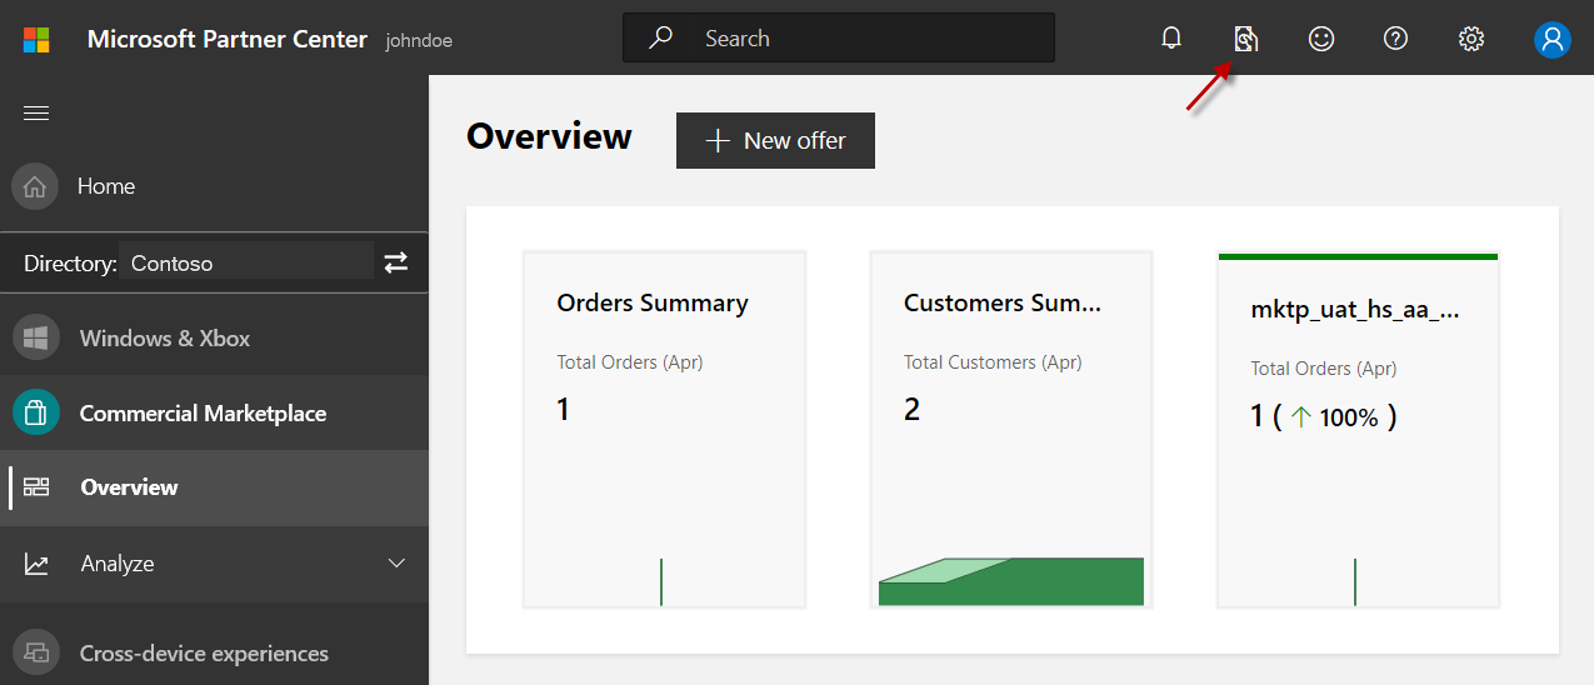This screenshot has height=685, width=1594.
Task: Open the help question mark icon
Action: tap(1395, 39)
